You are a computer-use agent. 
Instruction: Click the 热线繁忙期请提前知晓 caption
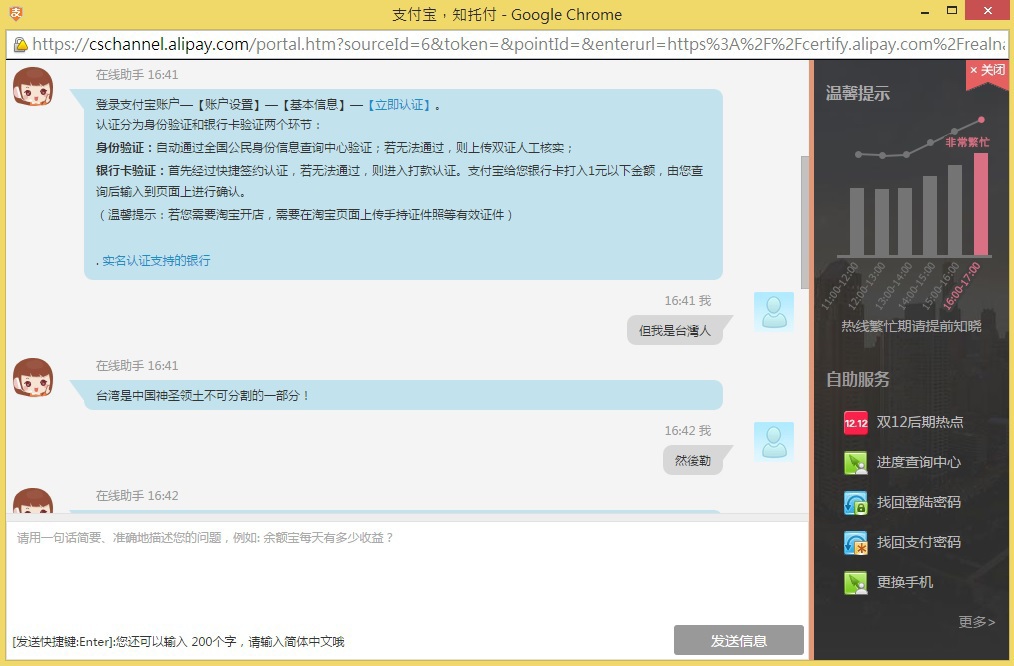[x=911, y=327]
